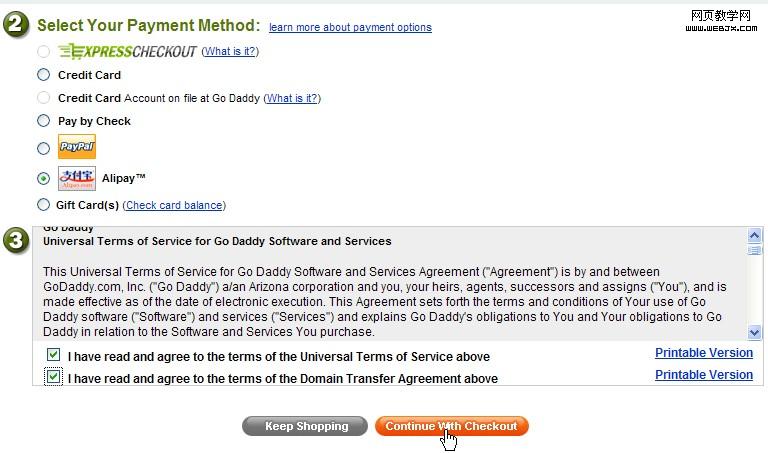Image resolution: width=768 pixels, height=453 pixels.
Task: Open learn more about payment options link
Action: 350,27
